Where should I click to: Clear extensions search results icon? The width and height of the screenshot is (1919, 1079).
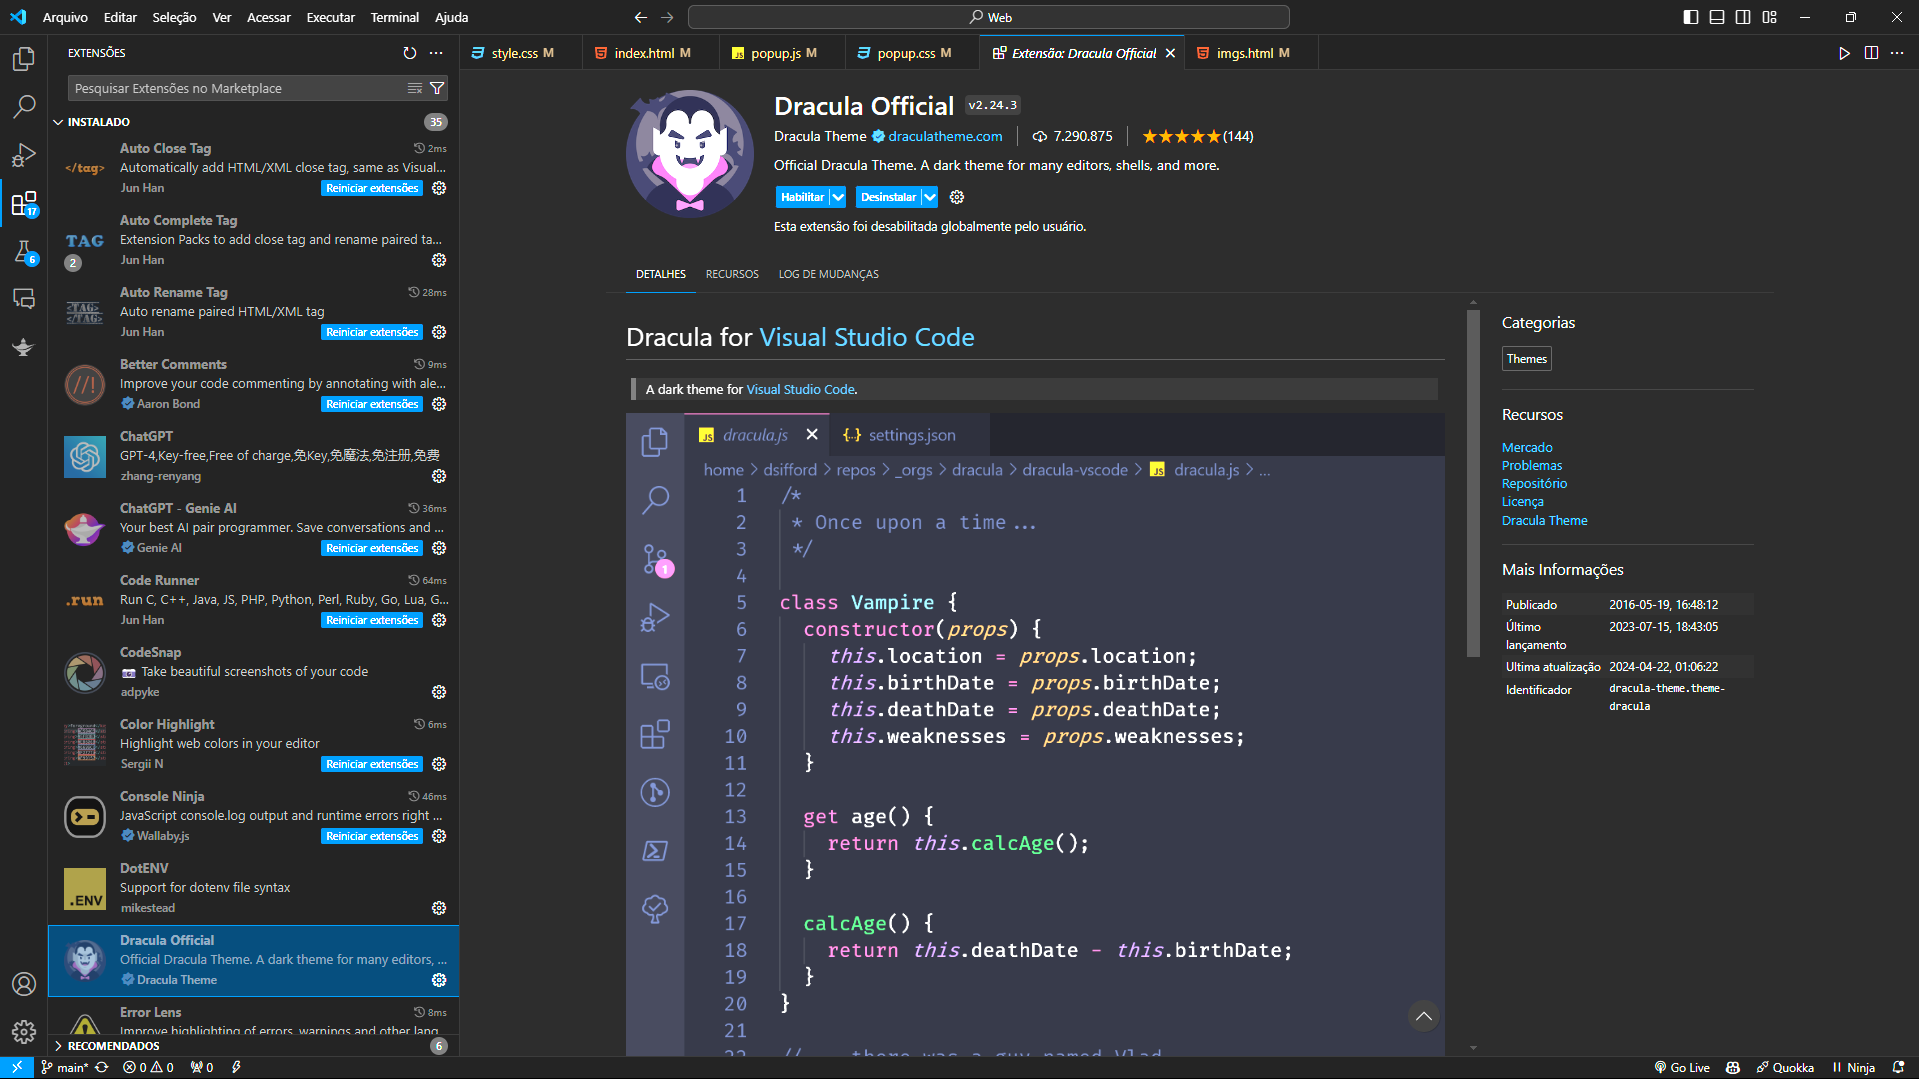point(415,88)
